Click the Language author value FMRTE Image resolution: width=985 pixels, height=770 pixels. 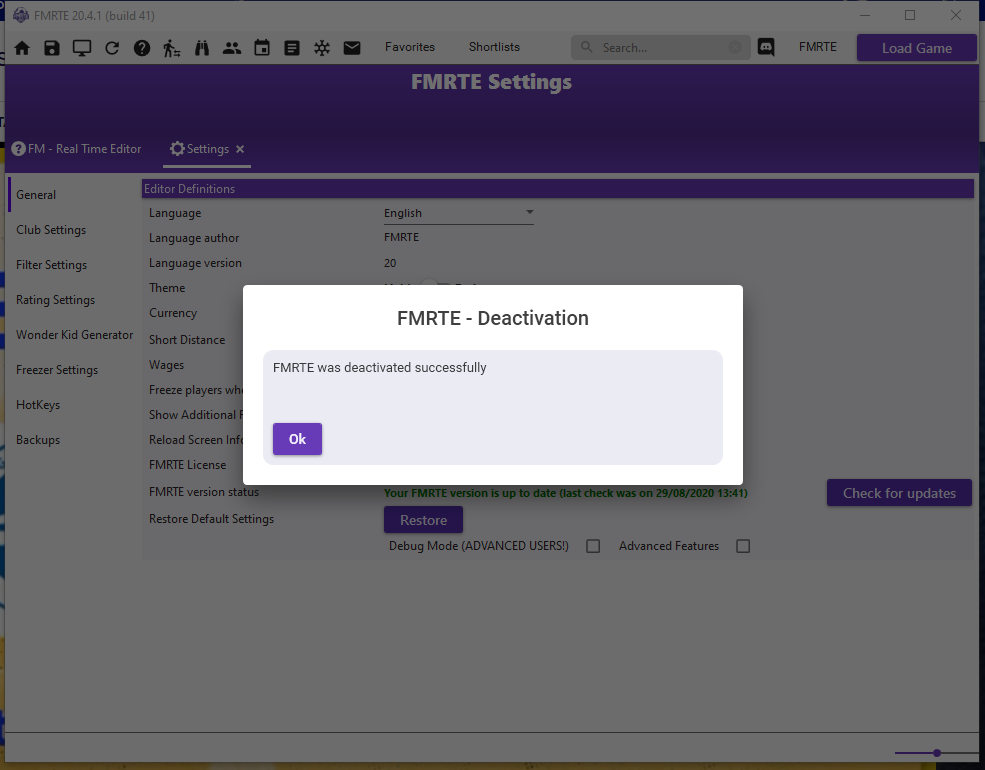coord(401,237)
